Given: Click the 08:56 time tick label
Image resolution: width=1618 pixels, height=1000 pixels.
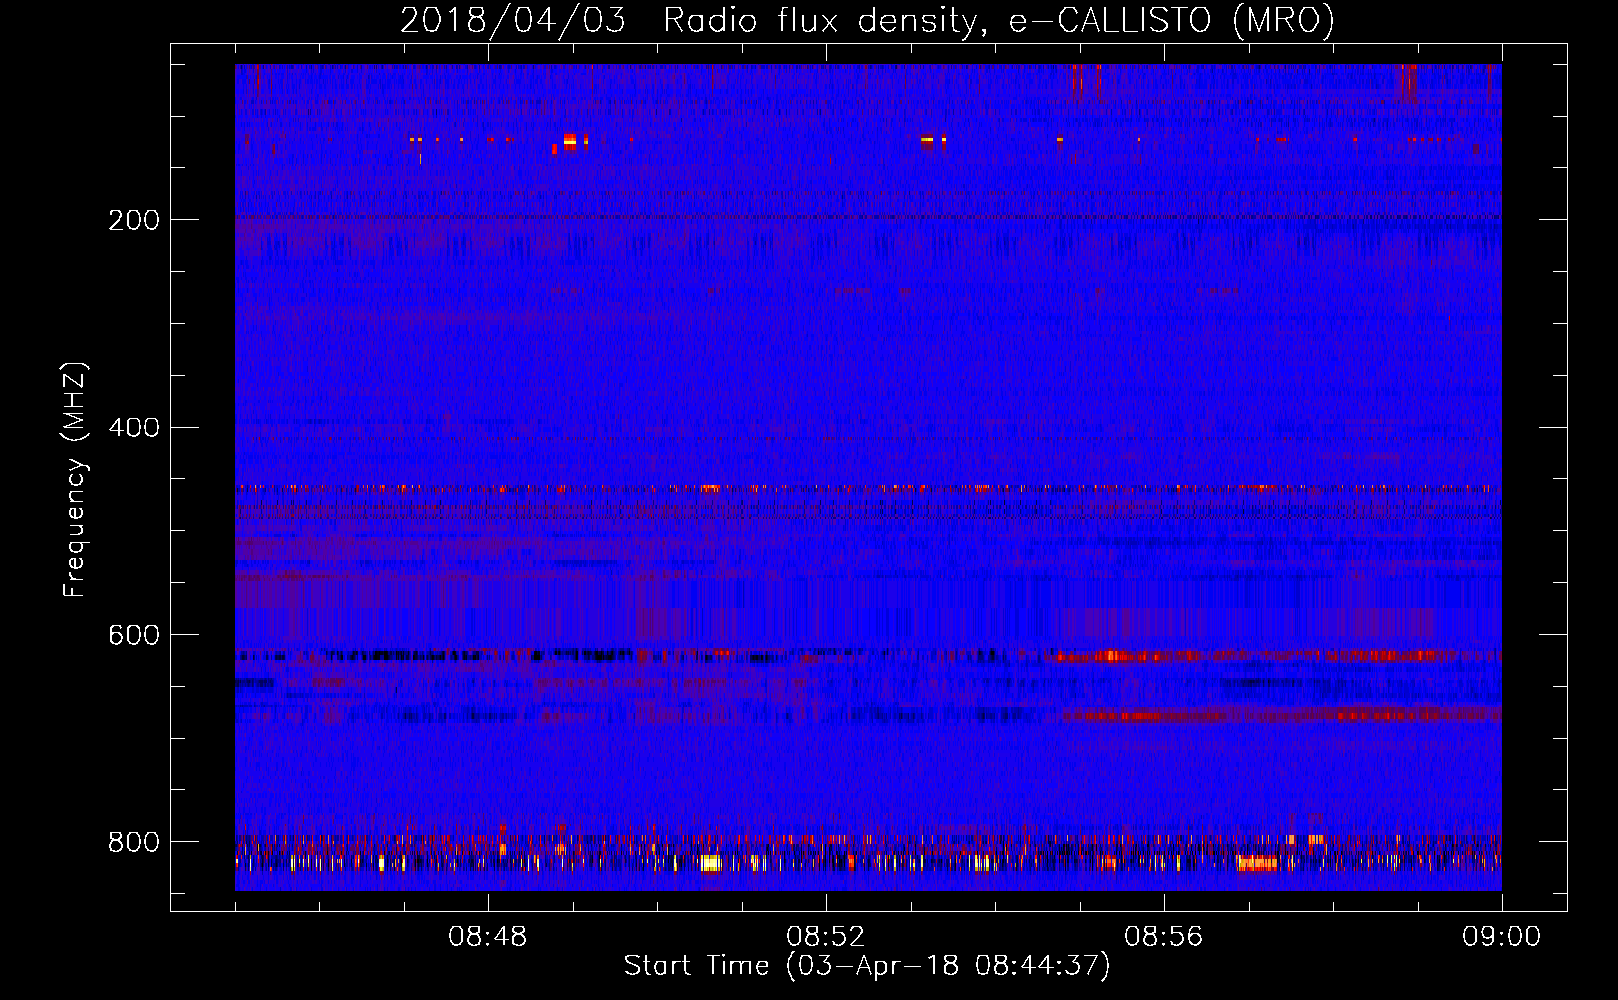Looking at the screenshot, I should [x=1164, y=937].
